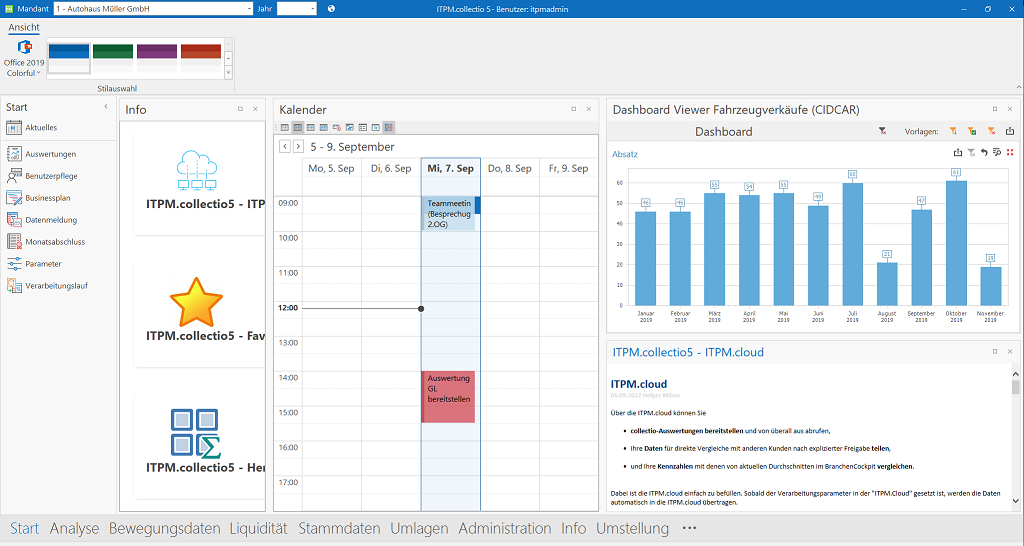Click the Juli 2019 bar in the chart
The height and width of the screenshot is (546, 1024).
pyautogui.click(x=852, y=244)
